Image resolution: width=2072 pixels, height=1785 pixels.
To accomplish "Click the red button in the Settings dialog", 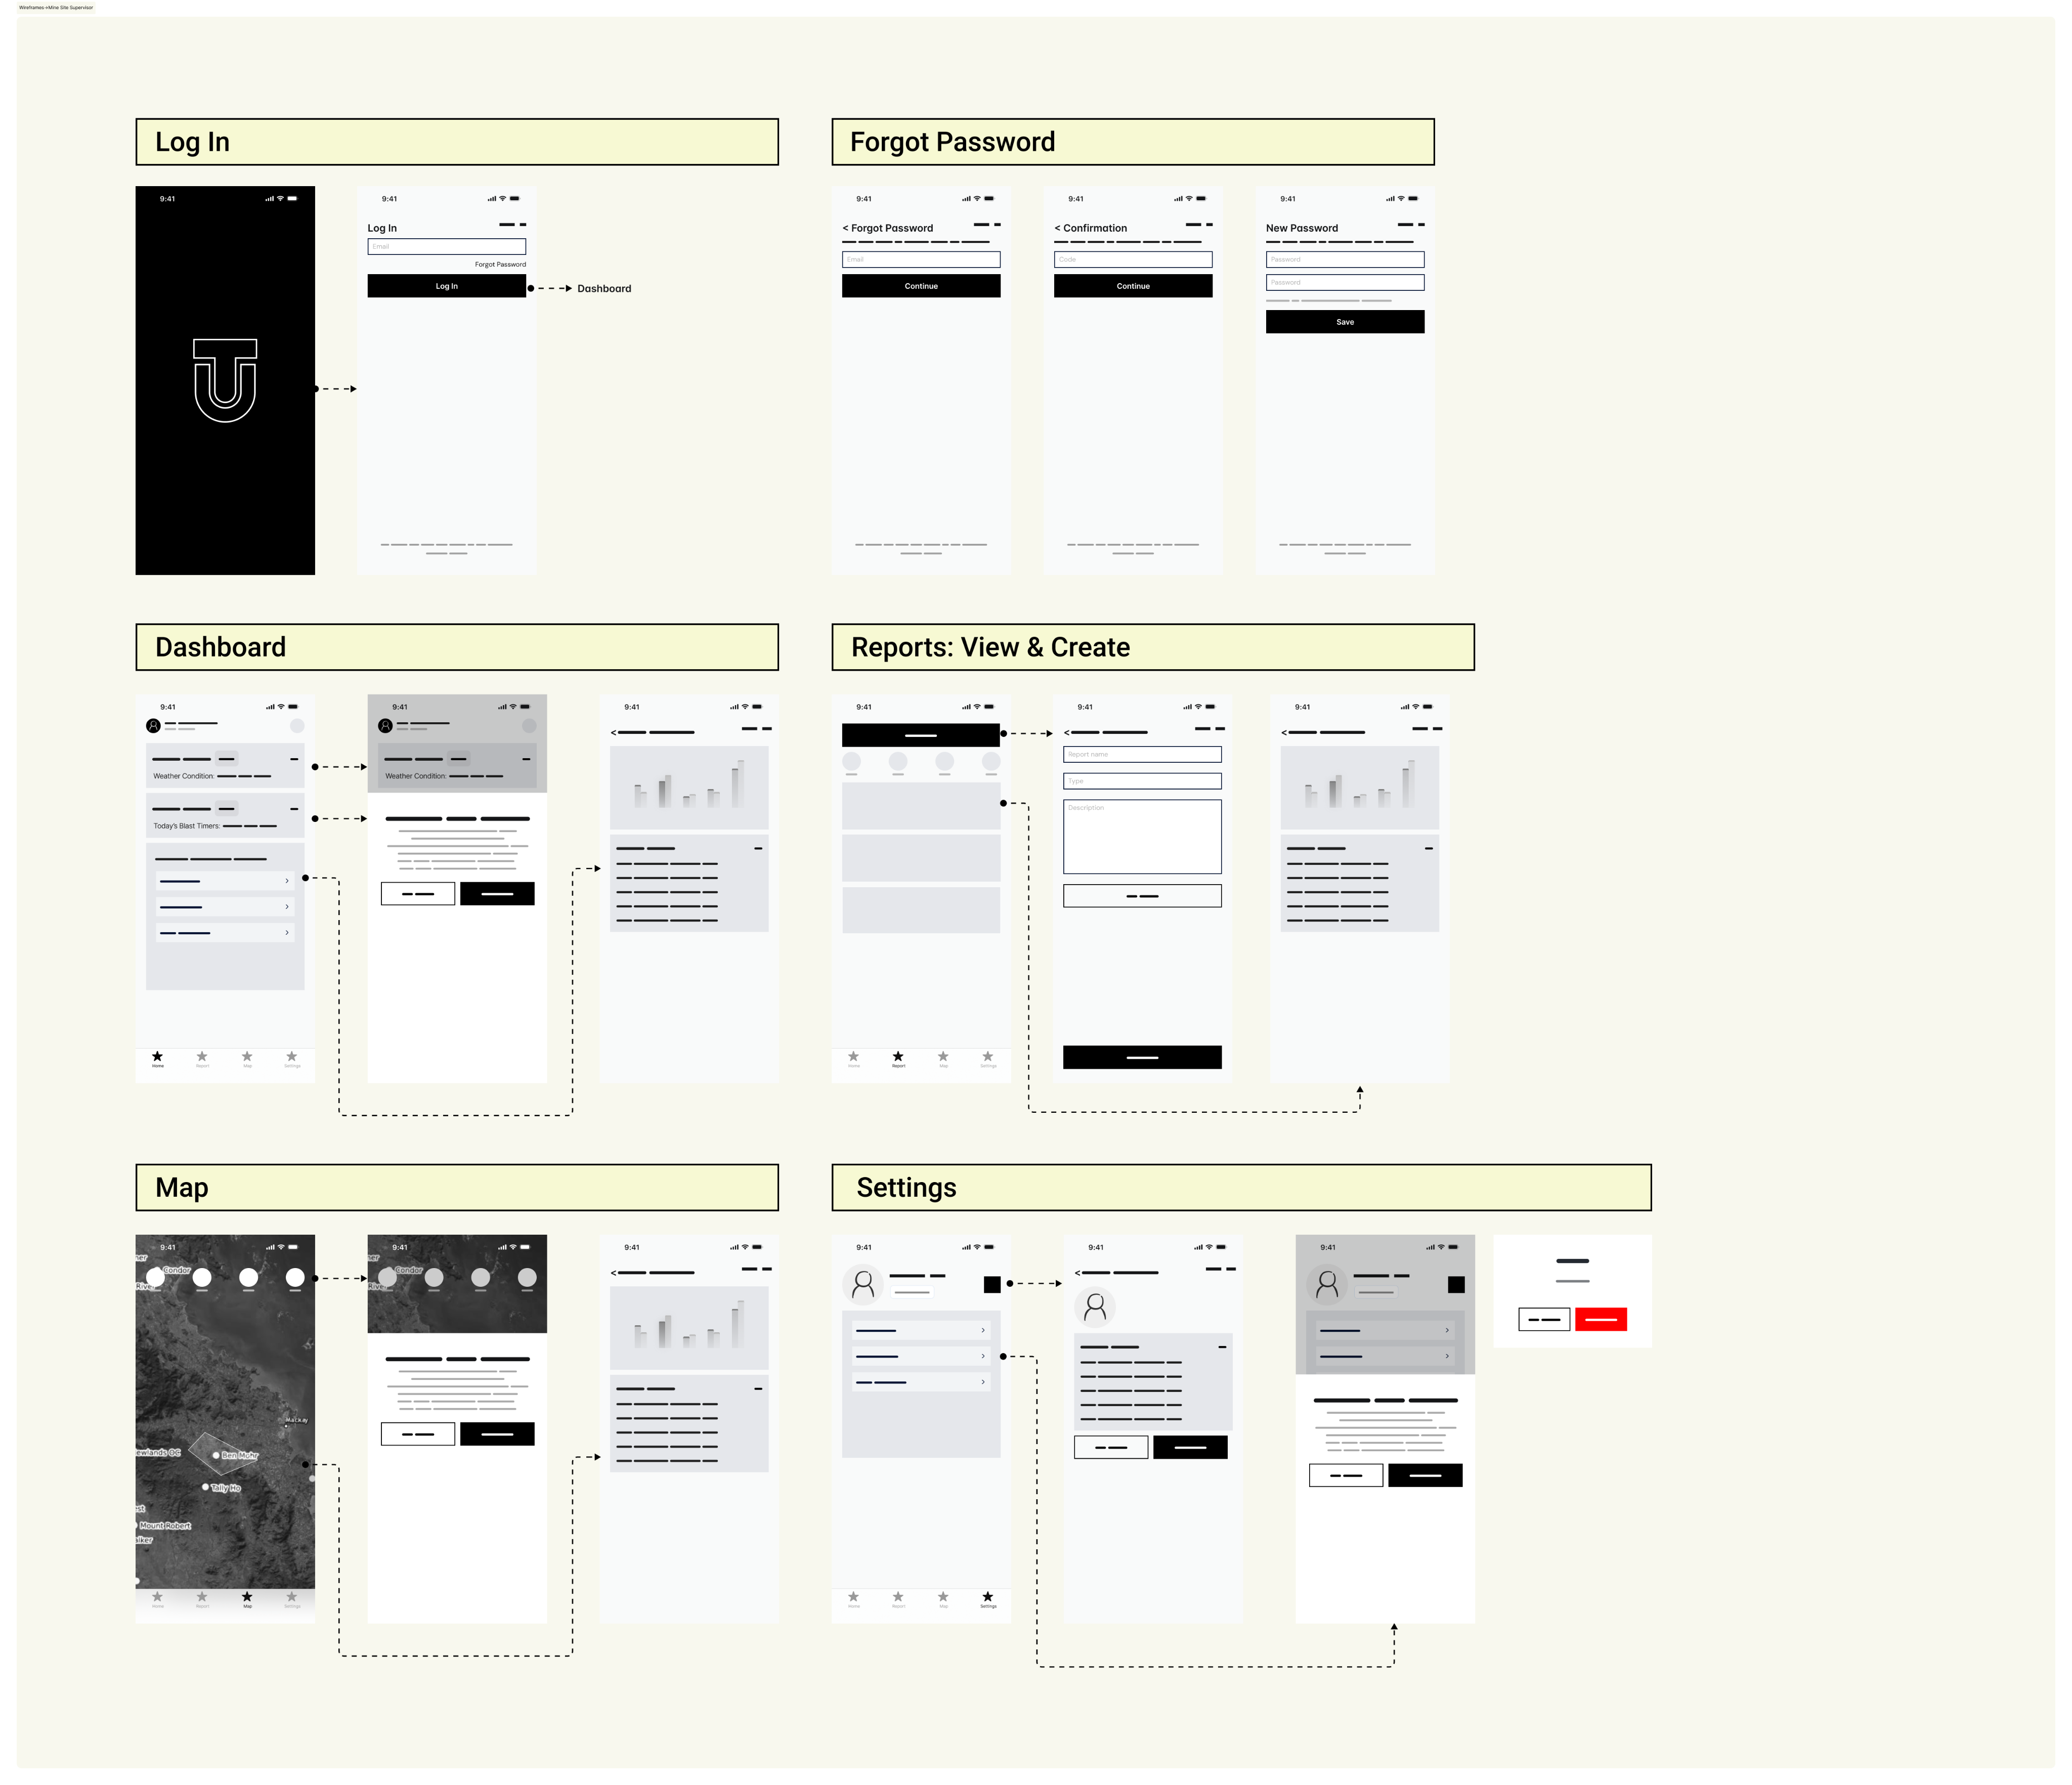I will [x=1600, y=1319].
